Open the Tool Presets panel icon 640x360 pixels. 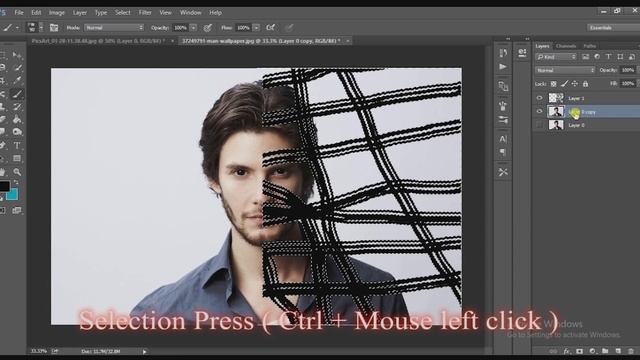click(503, 172)
